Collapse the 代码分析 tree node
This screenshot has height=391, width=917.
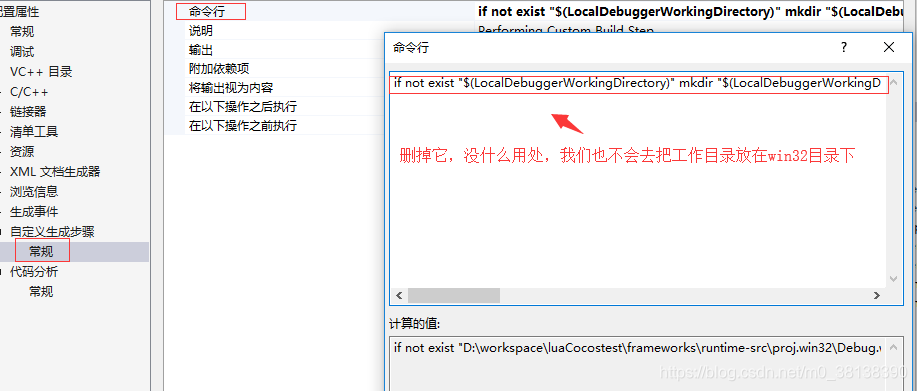tap(2, 272)
